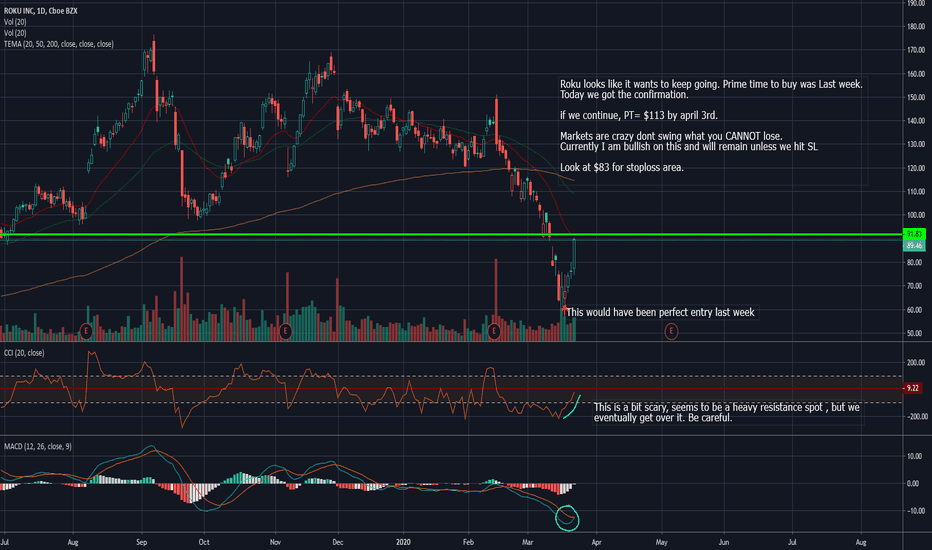Click the 89.46 current price label
Image resolution: width=932 pixels, height=550 pixels.
tap(914, 245)
